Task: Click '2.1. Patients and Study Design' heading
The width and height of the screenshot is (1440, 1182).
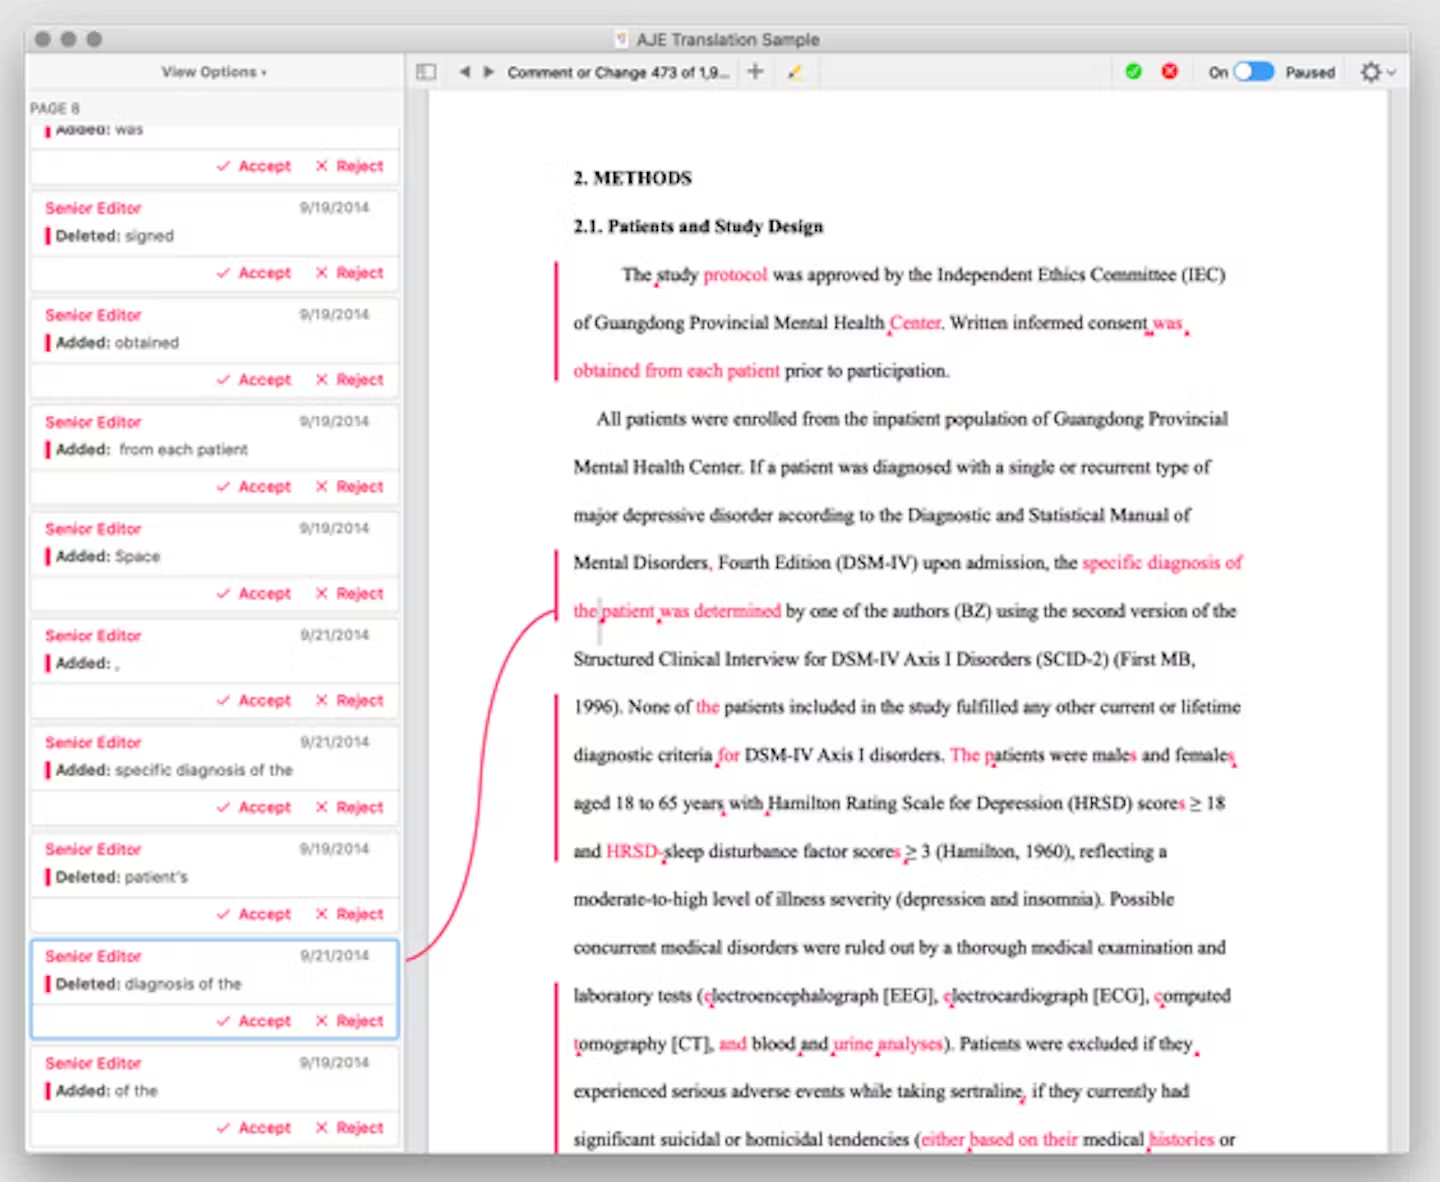Action: (x=698, y=226)
